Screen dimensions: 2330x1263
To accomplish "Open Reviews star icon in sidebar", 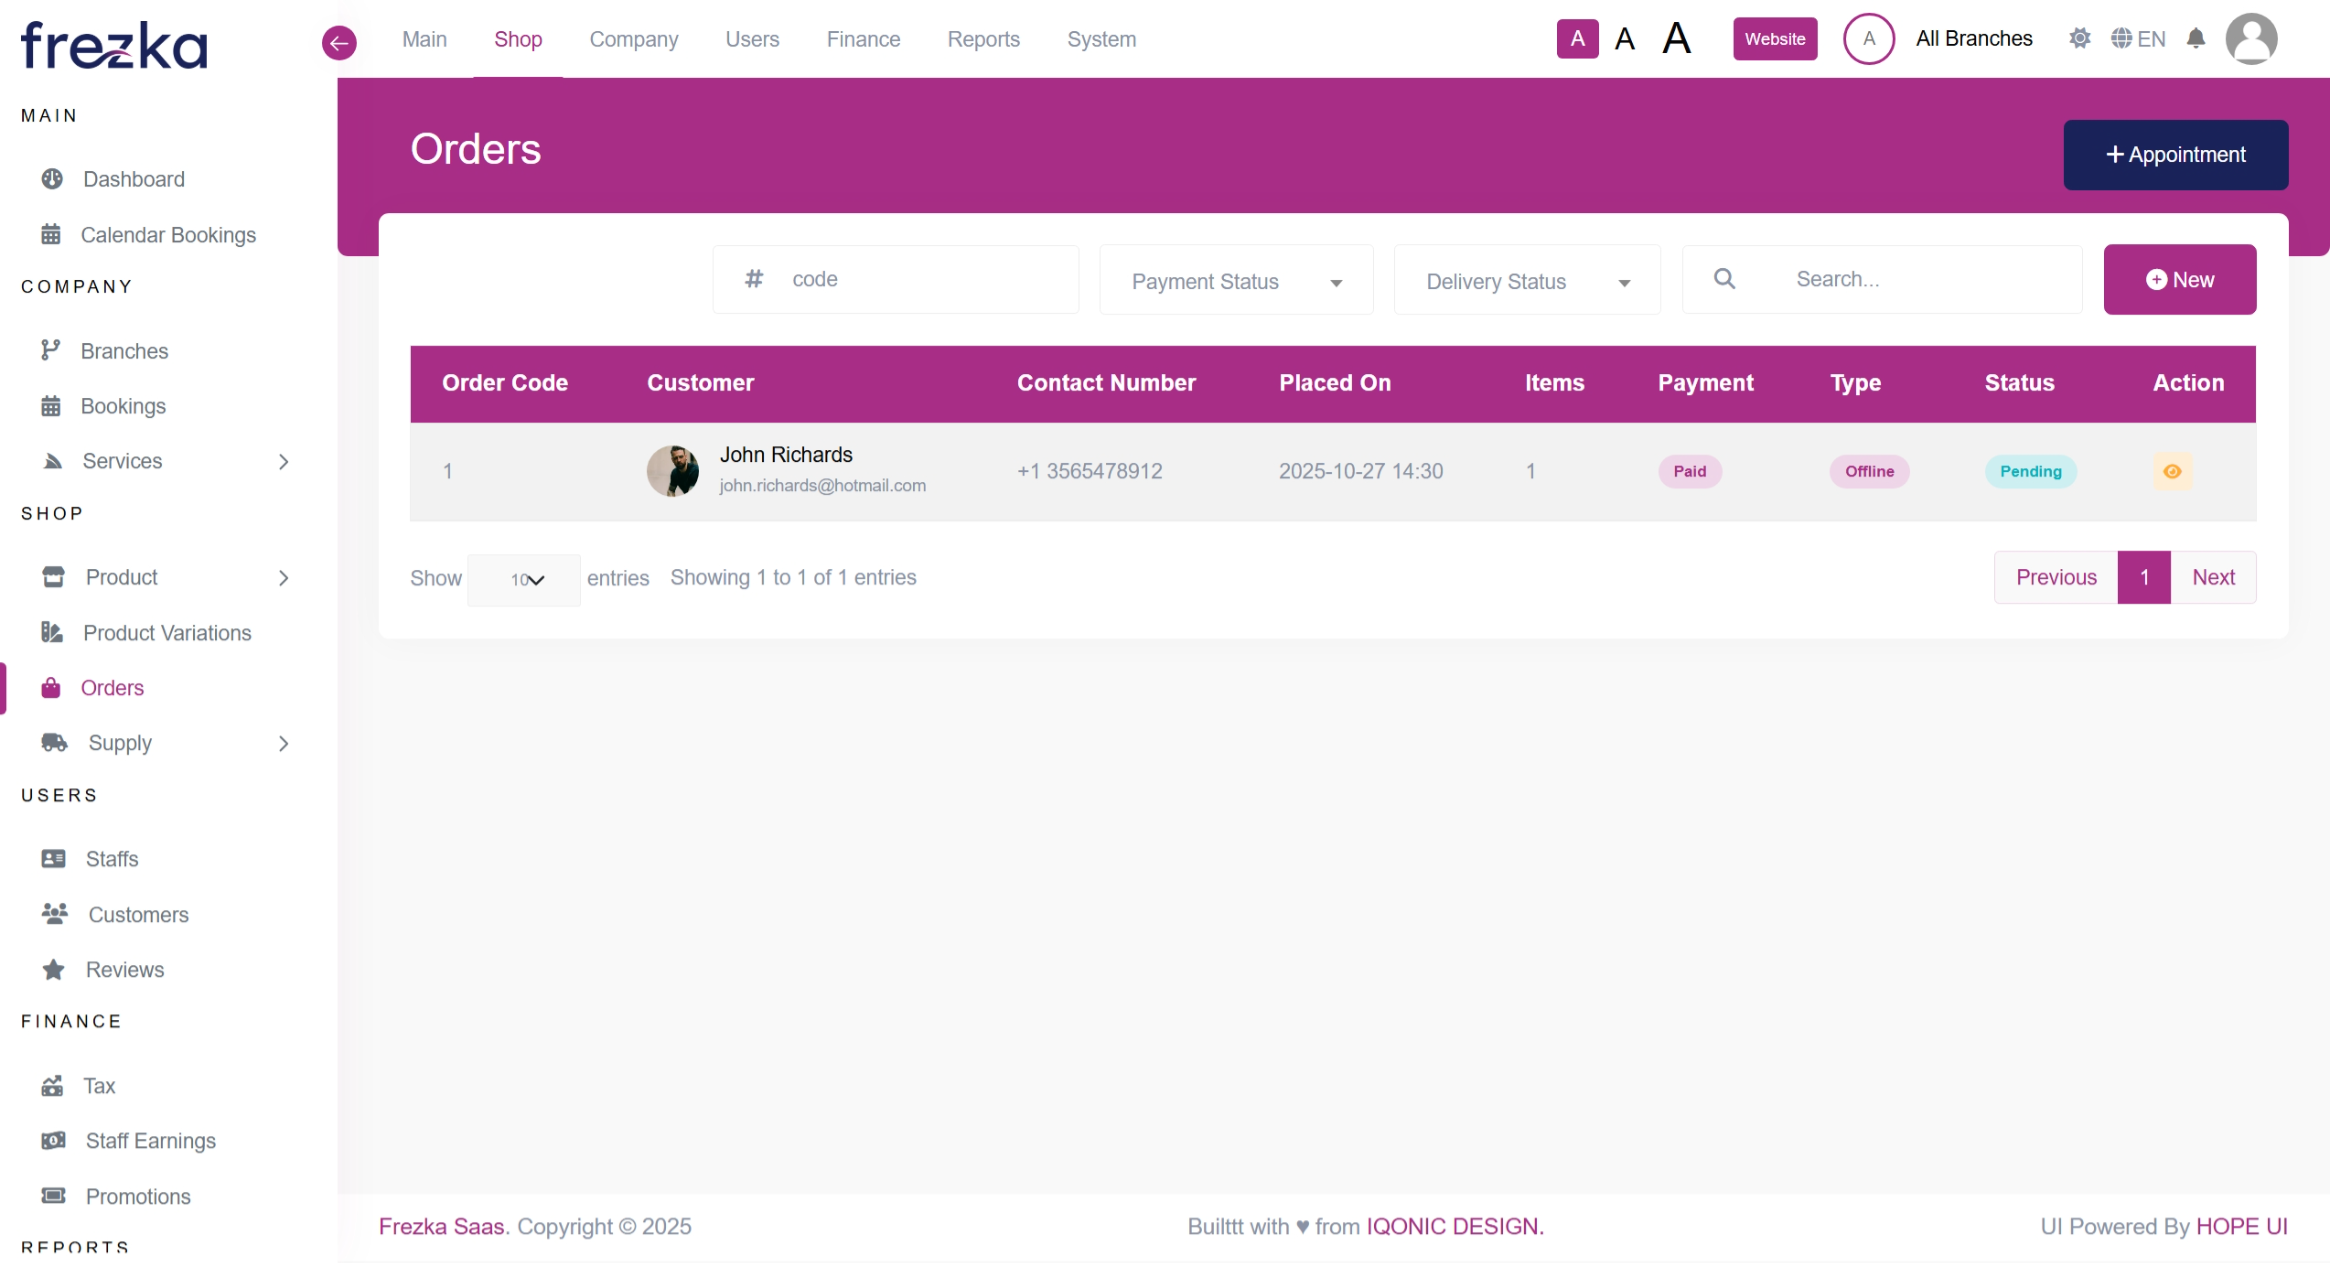I will tap(54, 970).
